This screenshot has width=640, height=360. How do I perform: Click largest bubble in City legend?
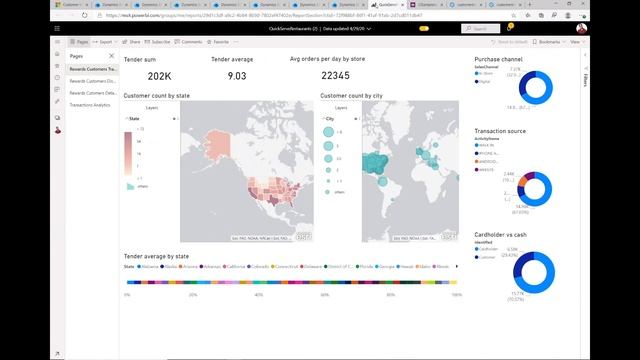(328, 132)
